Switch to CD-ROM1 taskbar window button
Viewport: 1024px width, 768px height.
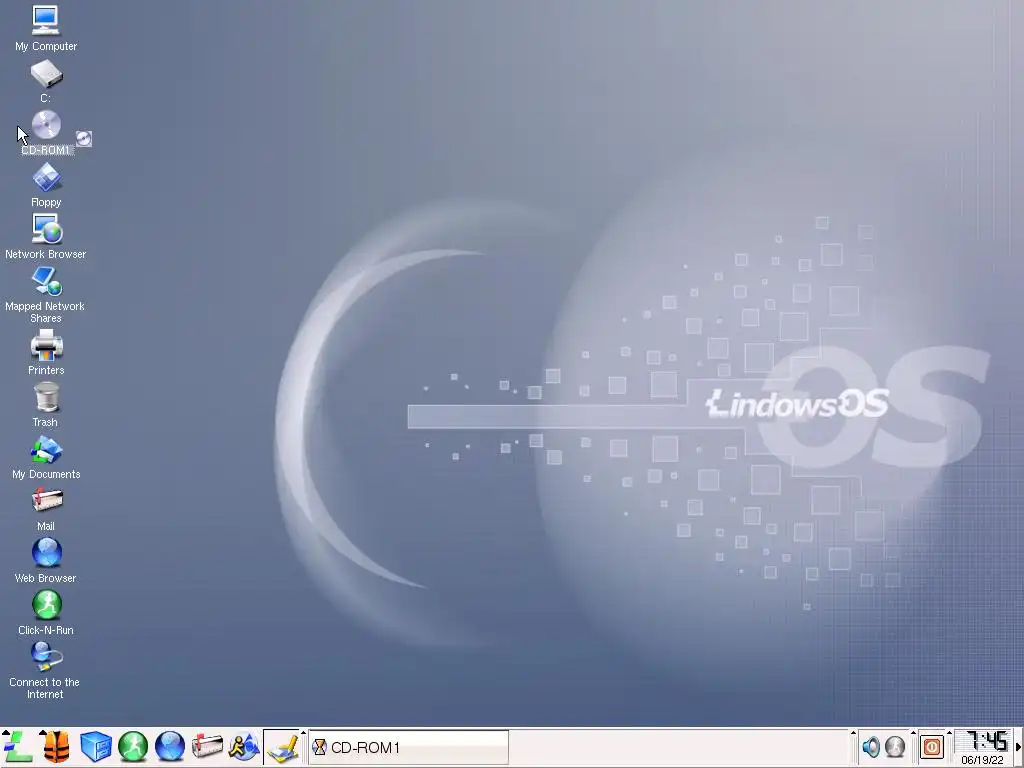click(408, 747)
